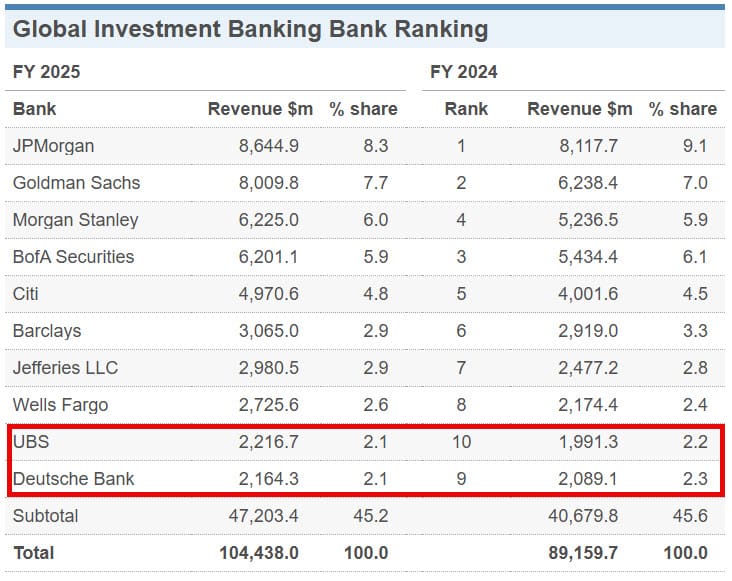Select the "Deutsche Bank" bank name

coord(73,478)
